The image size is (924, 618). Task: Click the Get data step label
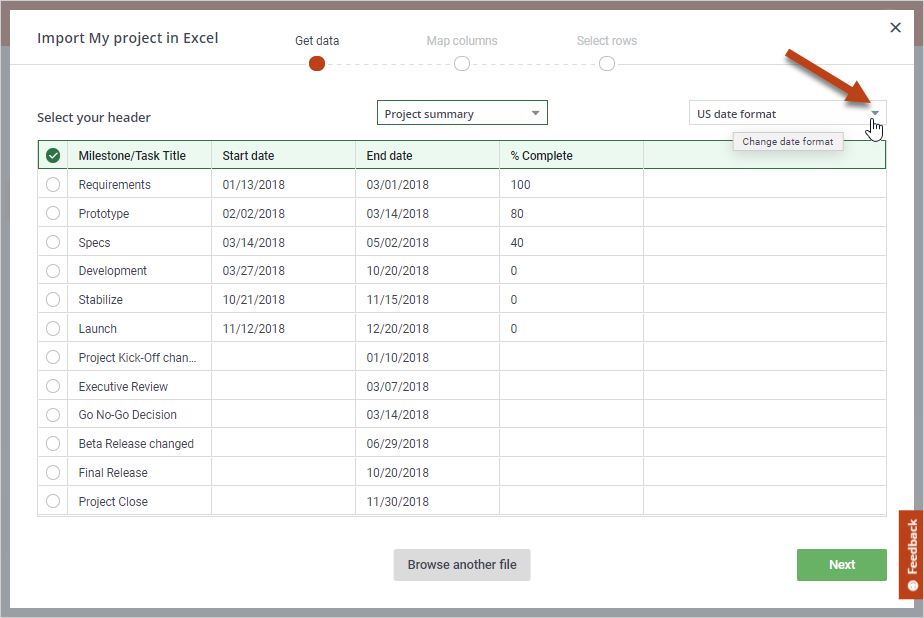point(317,40)
